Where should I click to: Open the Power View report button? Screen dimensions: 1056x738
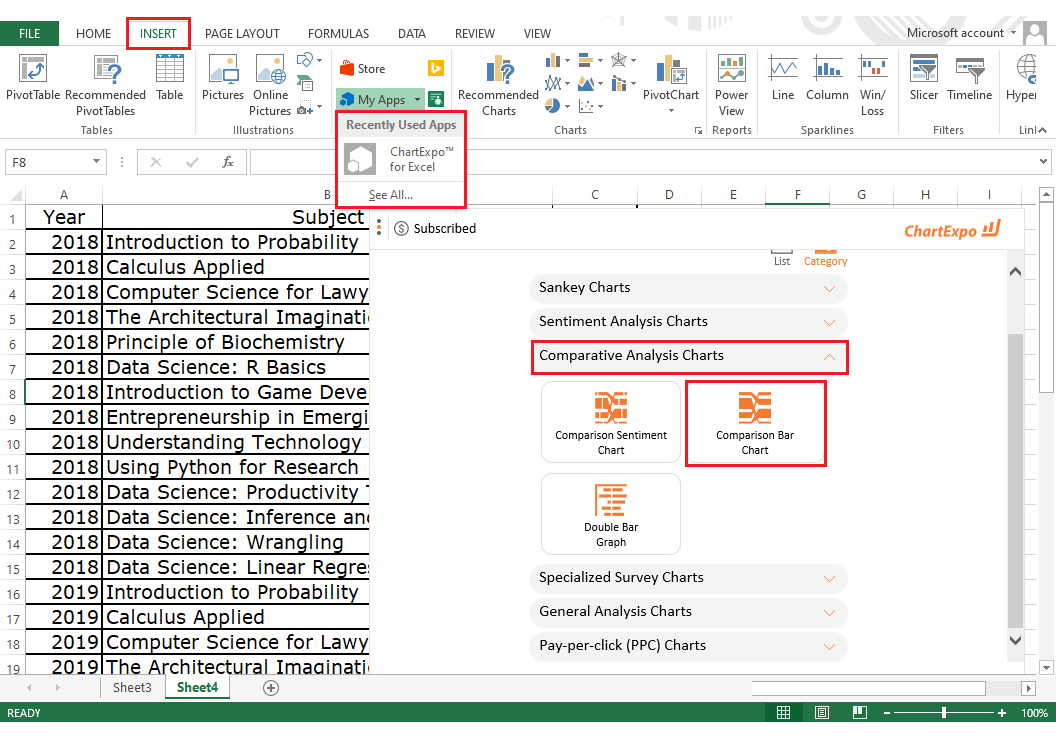731,84
